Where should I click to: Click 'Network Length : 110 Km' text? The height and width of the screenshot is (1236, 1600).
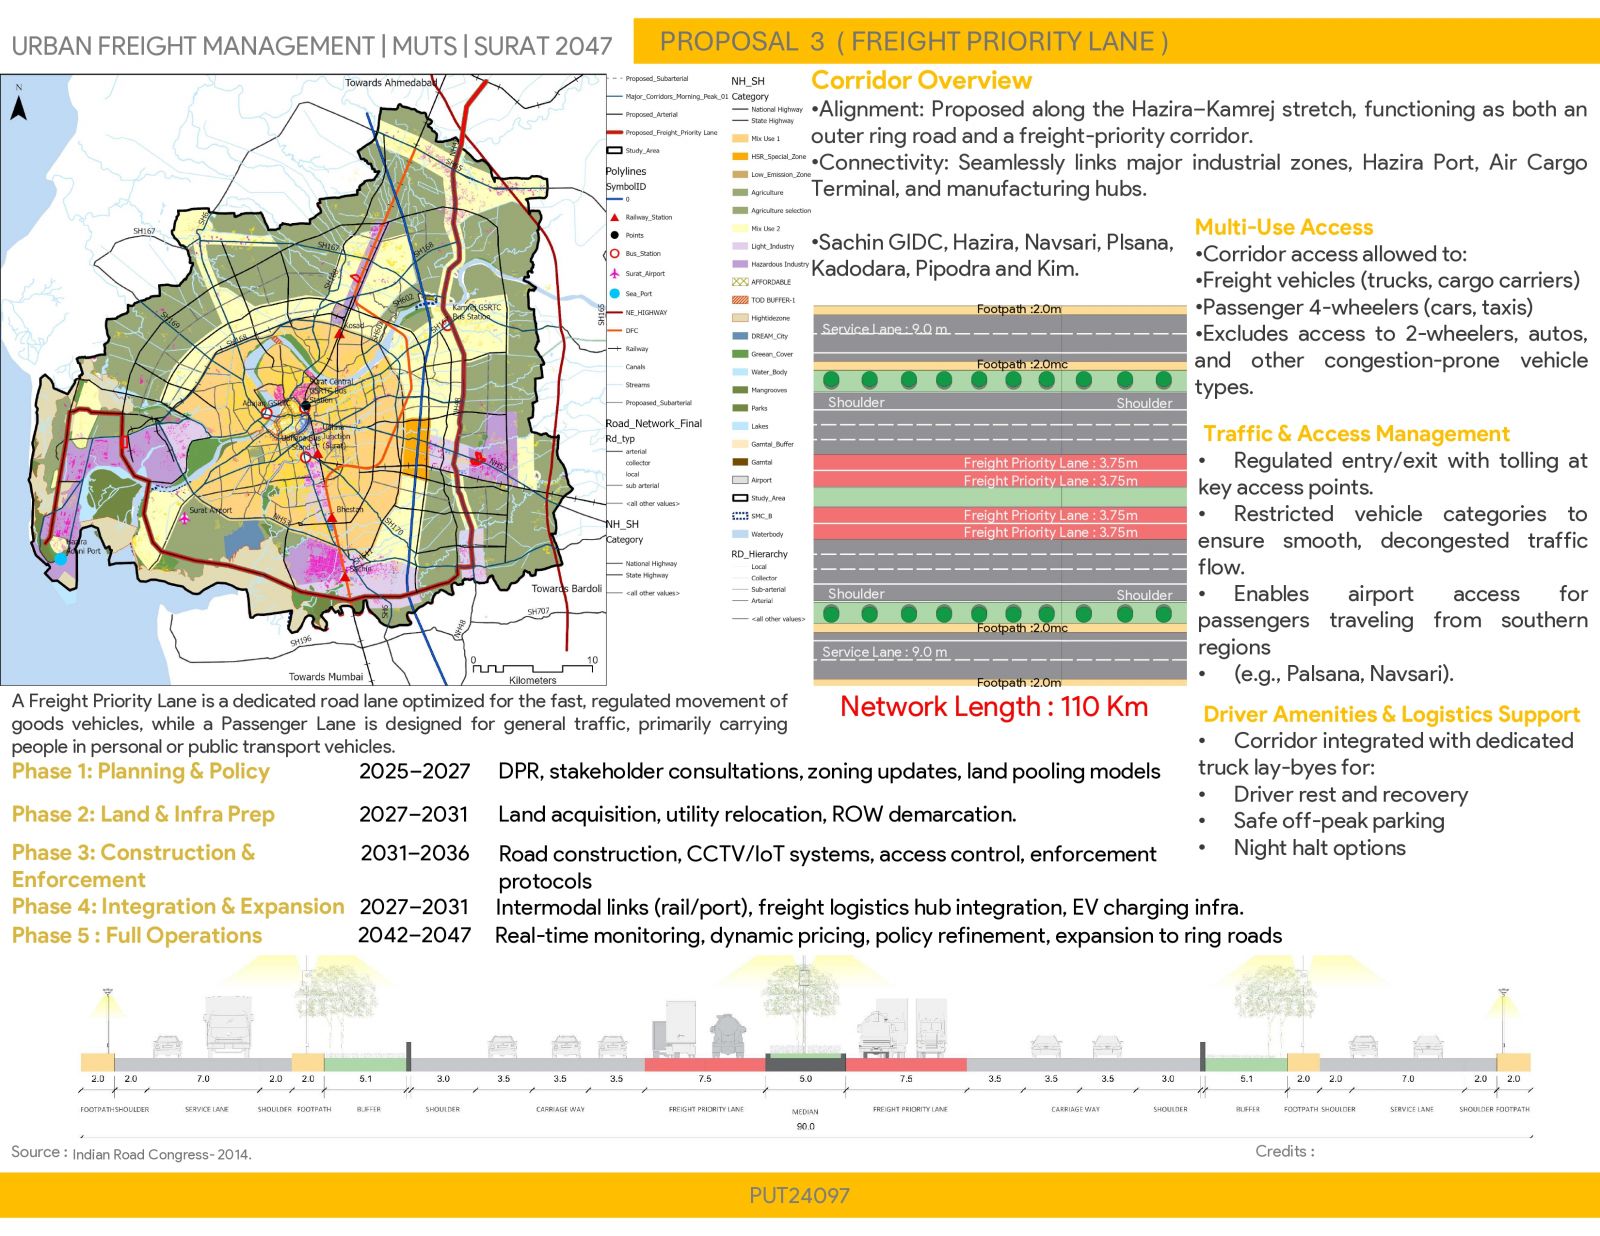[994, 707]
